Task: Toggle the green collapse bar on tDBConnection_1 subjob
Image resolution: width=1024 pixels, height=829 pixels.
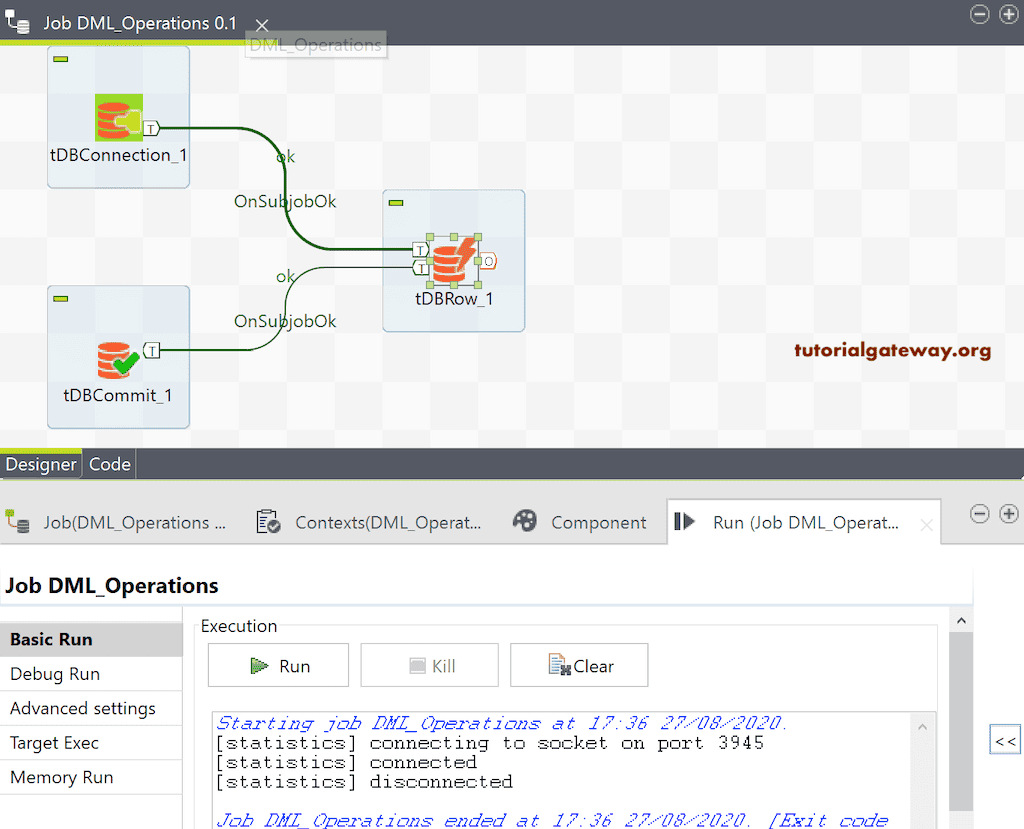Action: 60,59
